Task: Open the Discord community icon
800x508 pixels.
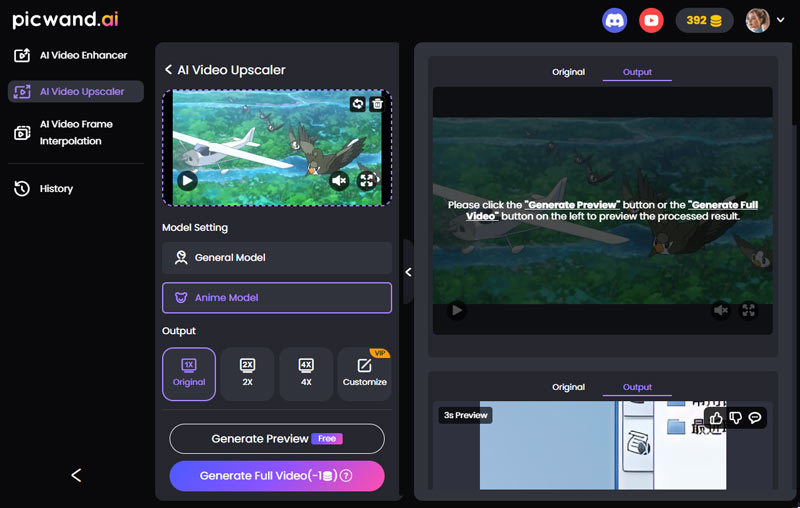Action: click(x=615, y=20)
